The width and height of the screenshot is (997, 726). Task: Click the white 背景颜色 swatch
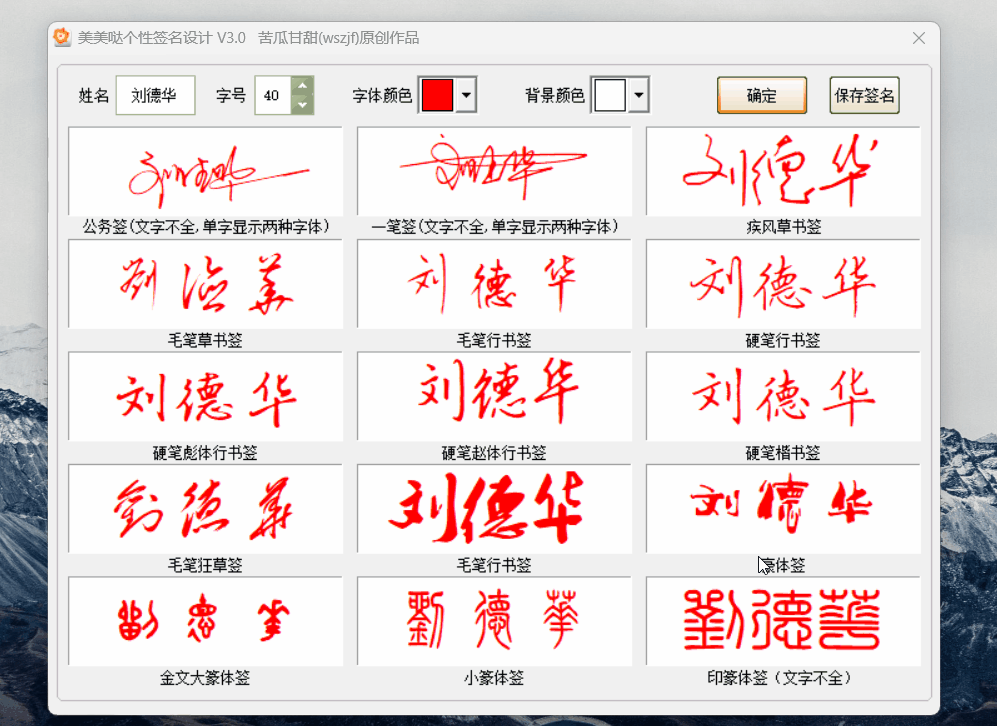point(609,95)
